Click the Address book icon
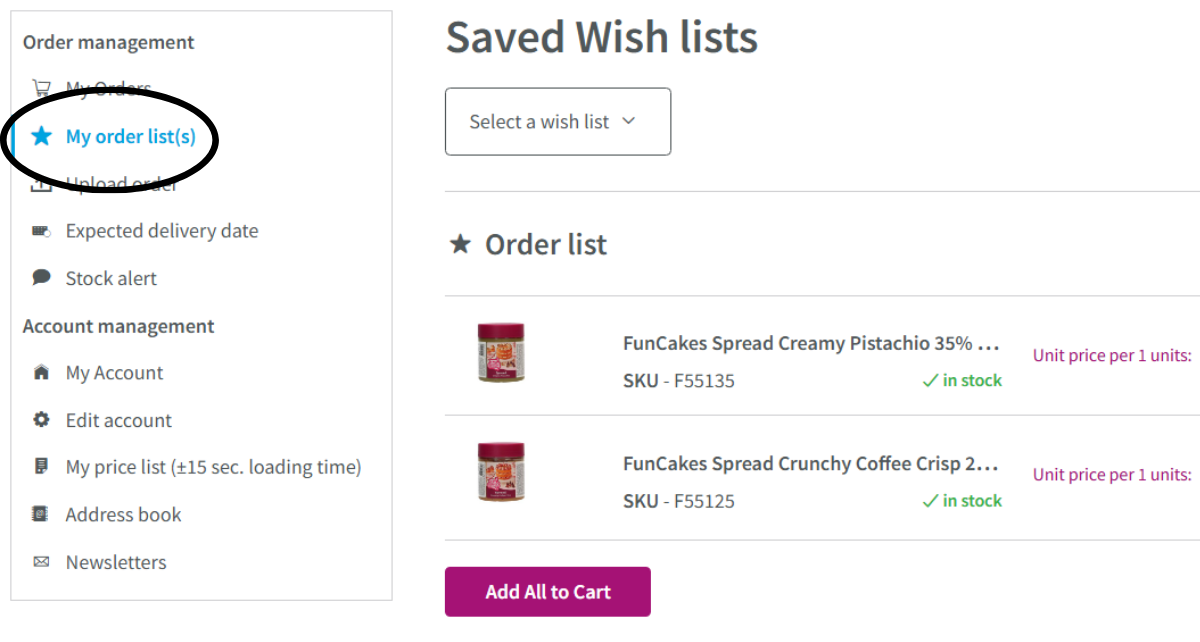The height and width of the screenshot is (642, 1200). click(x=41, y=515)
